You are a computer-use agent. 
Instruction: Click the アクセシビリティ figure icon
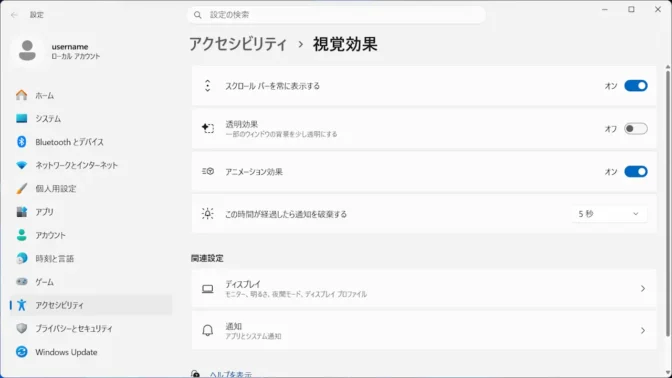(21, 305)
